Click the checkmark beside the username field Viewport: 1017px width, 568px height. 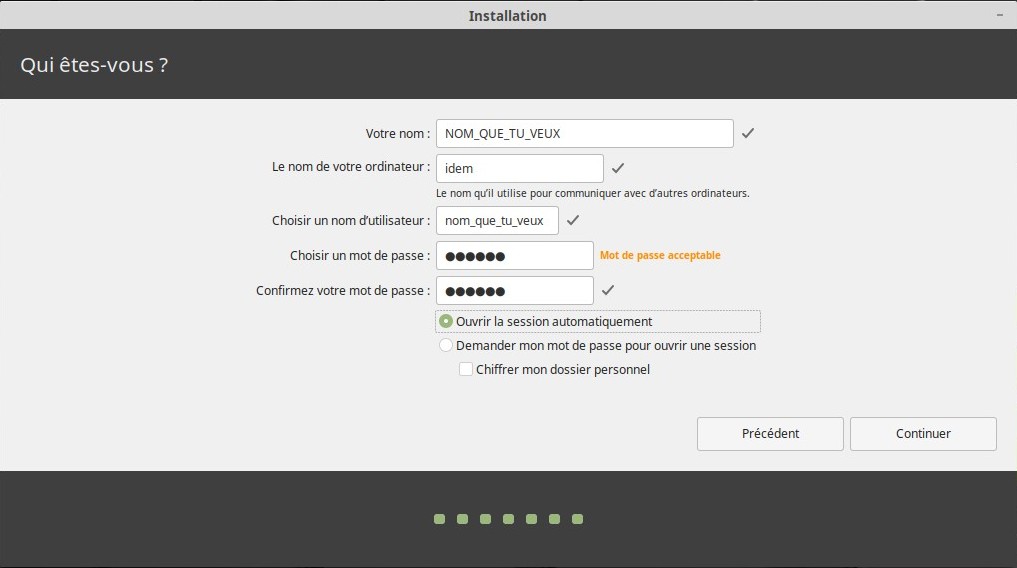tap(572, 220)
